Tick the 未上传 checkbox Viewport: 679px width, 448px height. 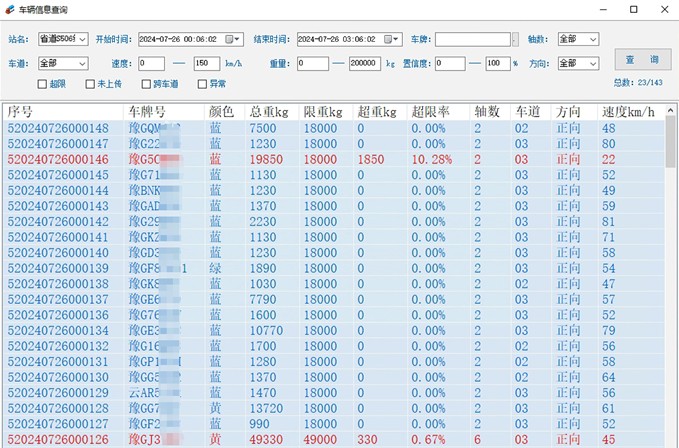point(90,84)
